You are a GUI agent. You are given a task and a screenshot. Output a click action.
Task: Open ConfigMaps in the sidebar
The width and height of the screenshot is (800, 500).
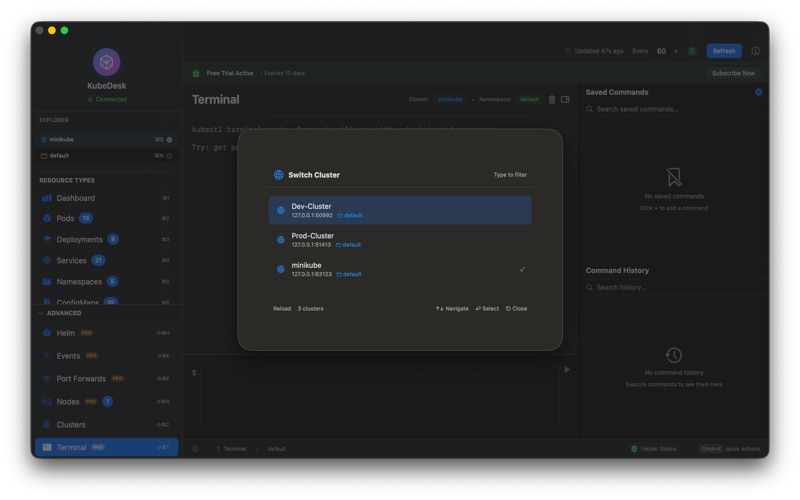(106, 301)
